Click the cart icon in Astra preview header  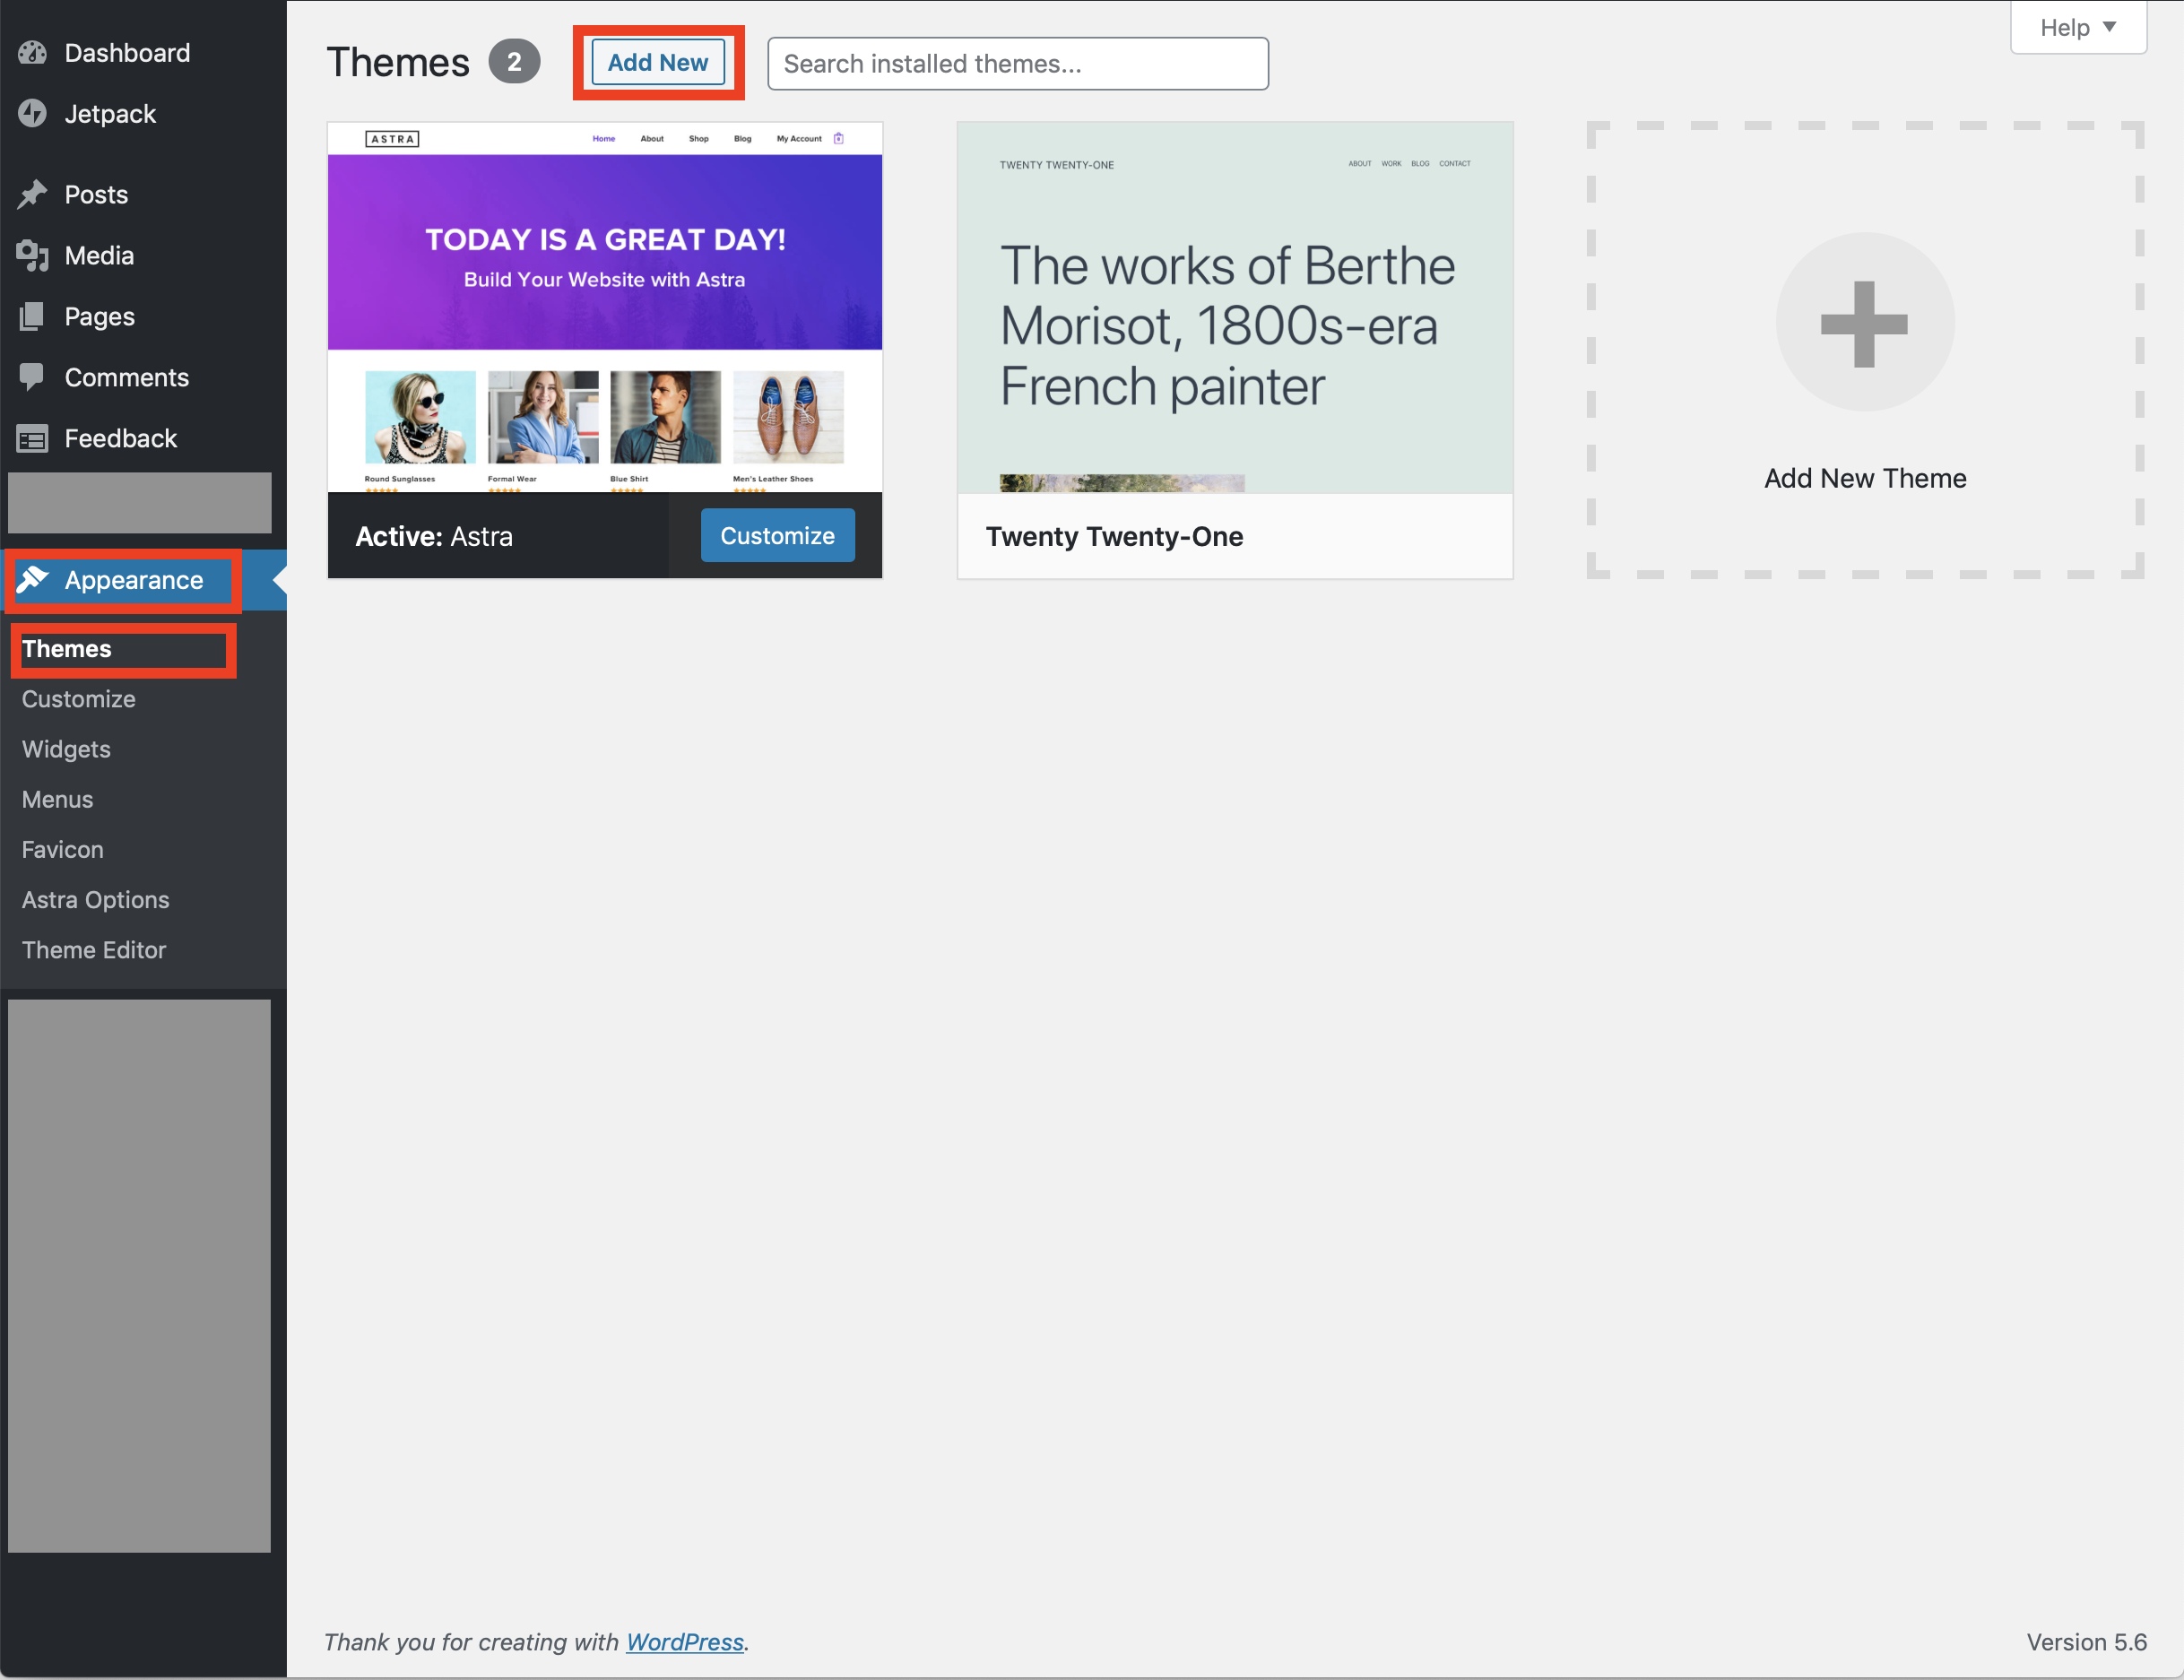click(839, 139)
